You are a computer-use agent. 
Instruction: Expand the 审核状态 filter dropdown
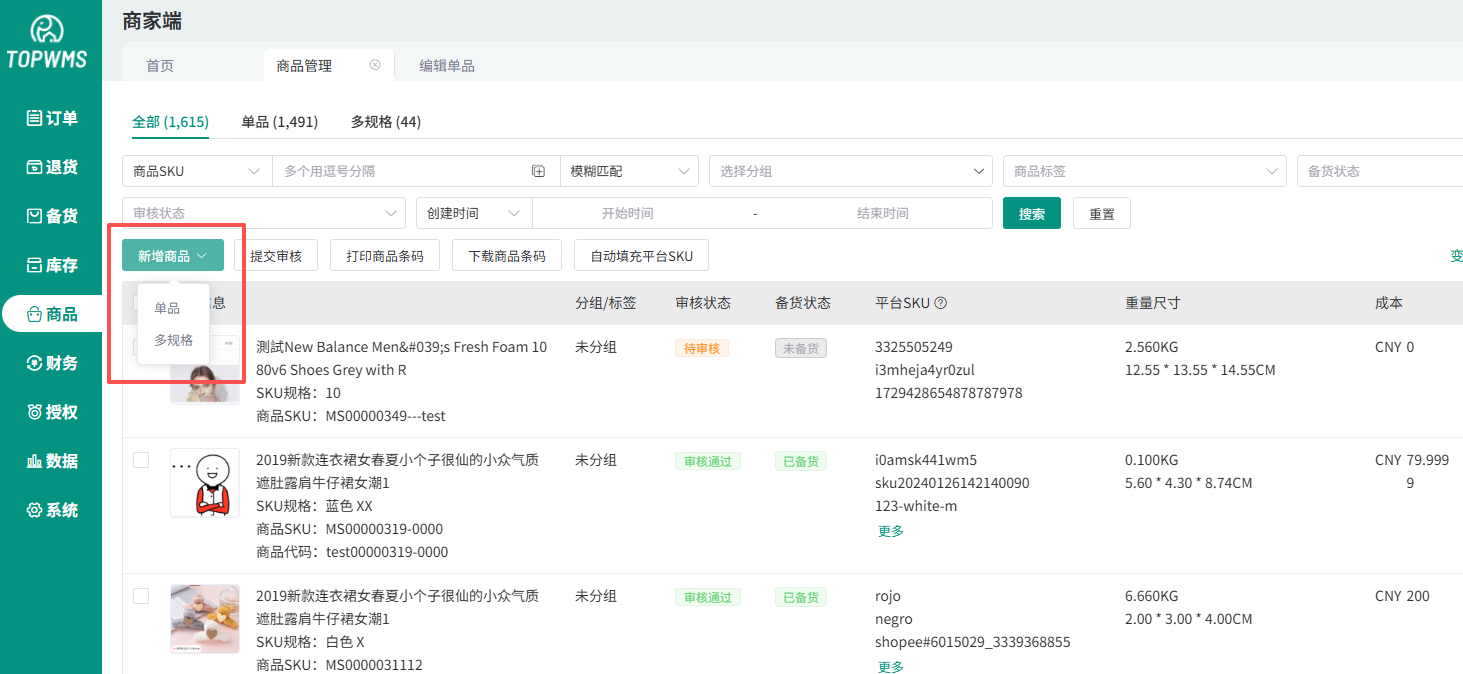263,213
